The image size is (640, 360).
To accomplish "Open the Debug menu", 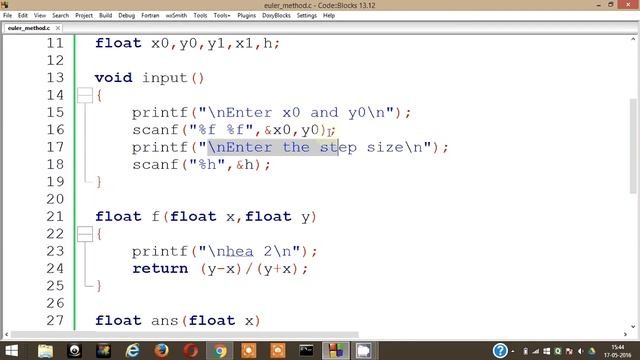I will click(127, 16).
